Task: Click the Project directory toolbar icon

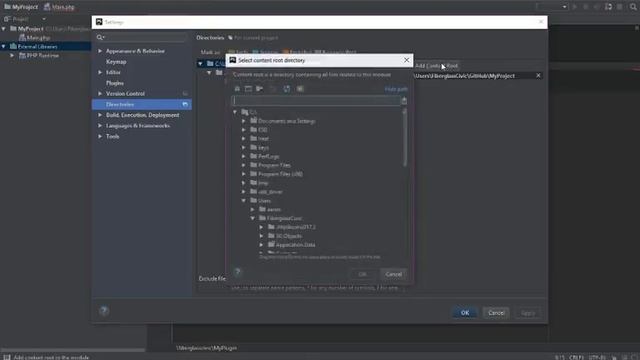Action: tap(260, 89)
